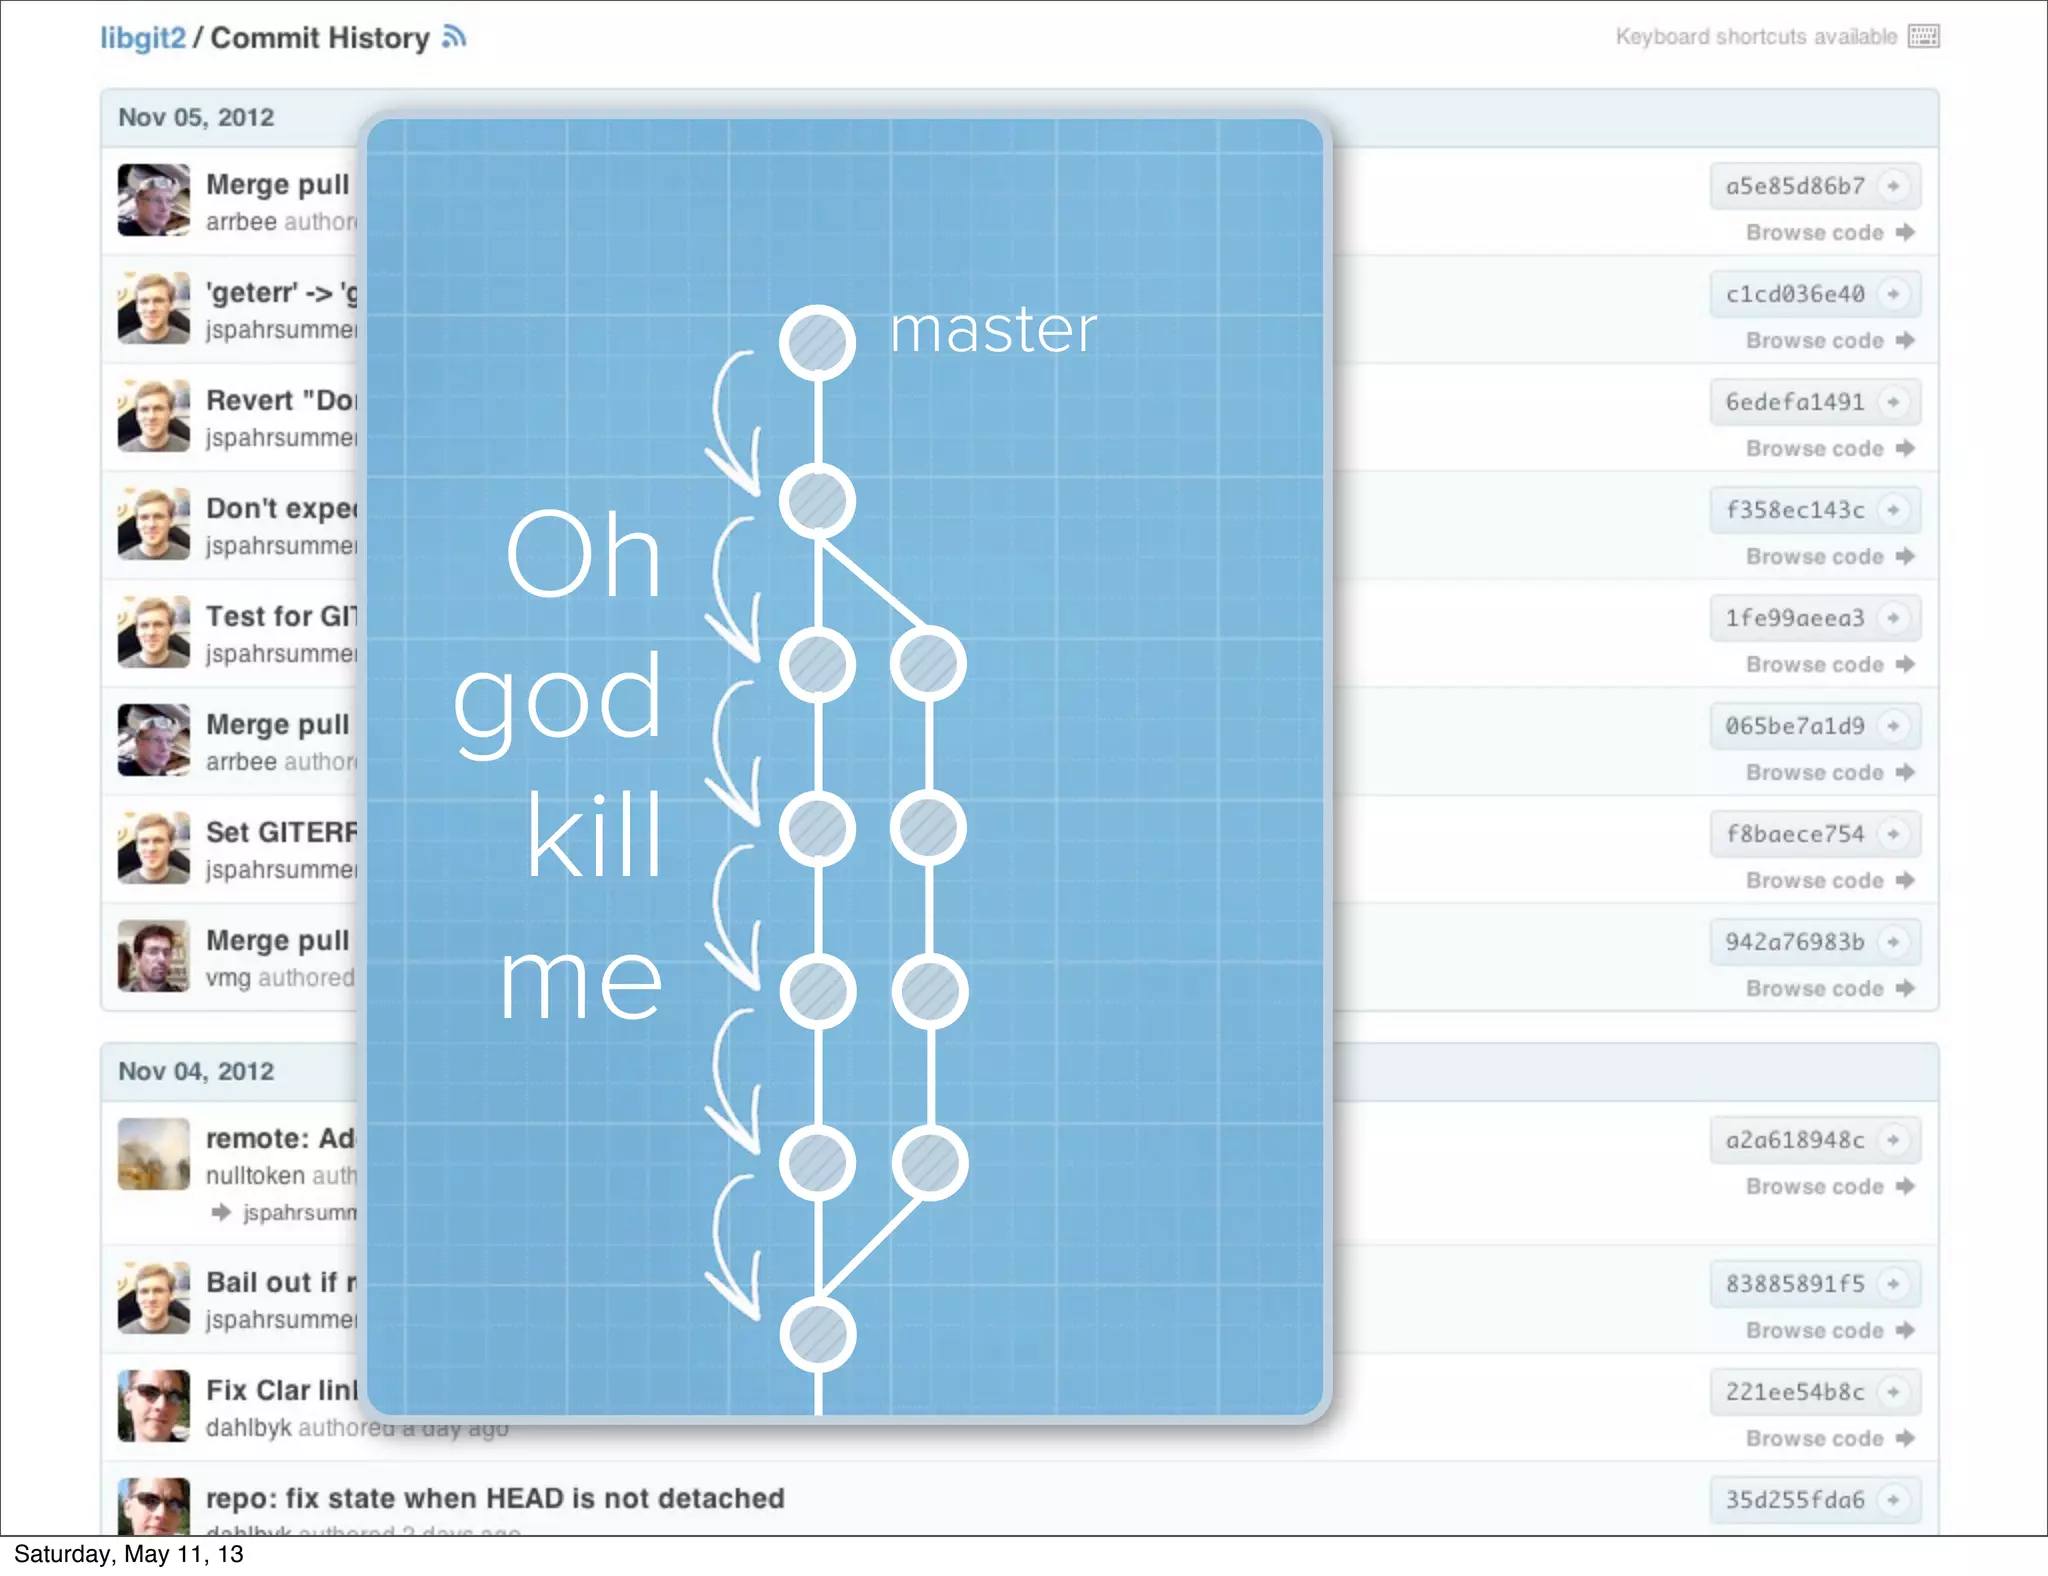2048x1576 pixels.
Task: Click vmg avatar on Merge pull commit
Action: [x=153, y=956]
